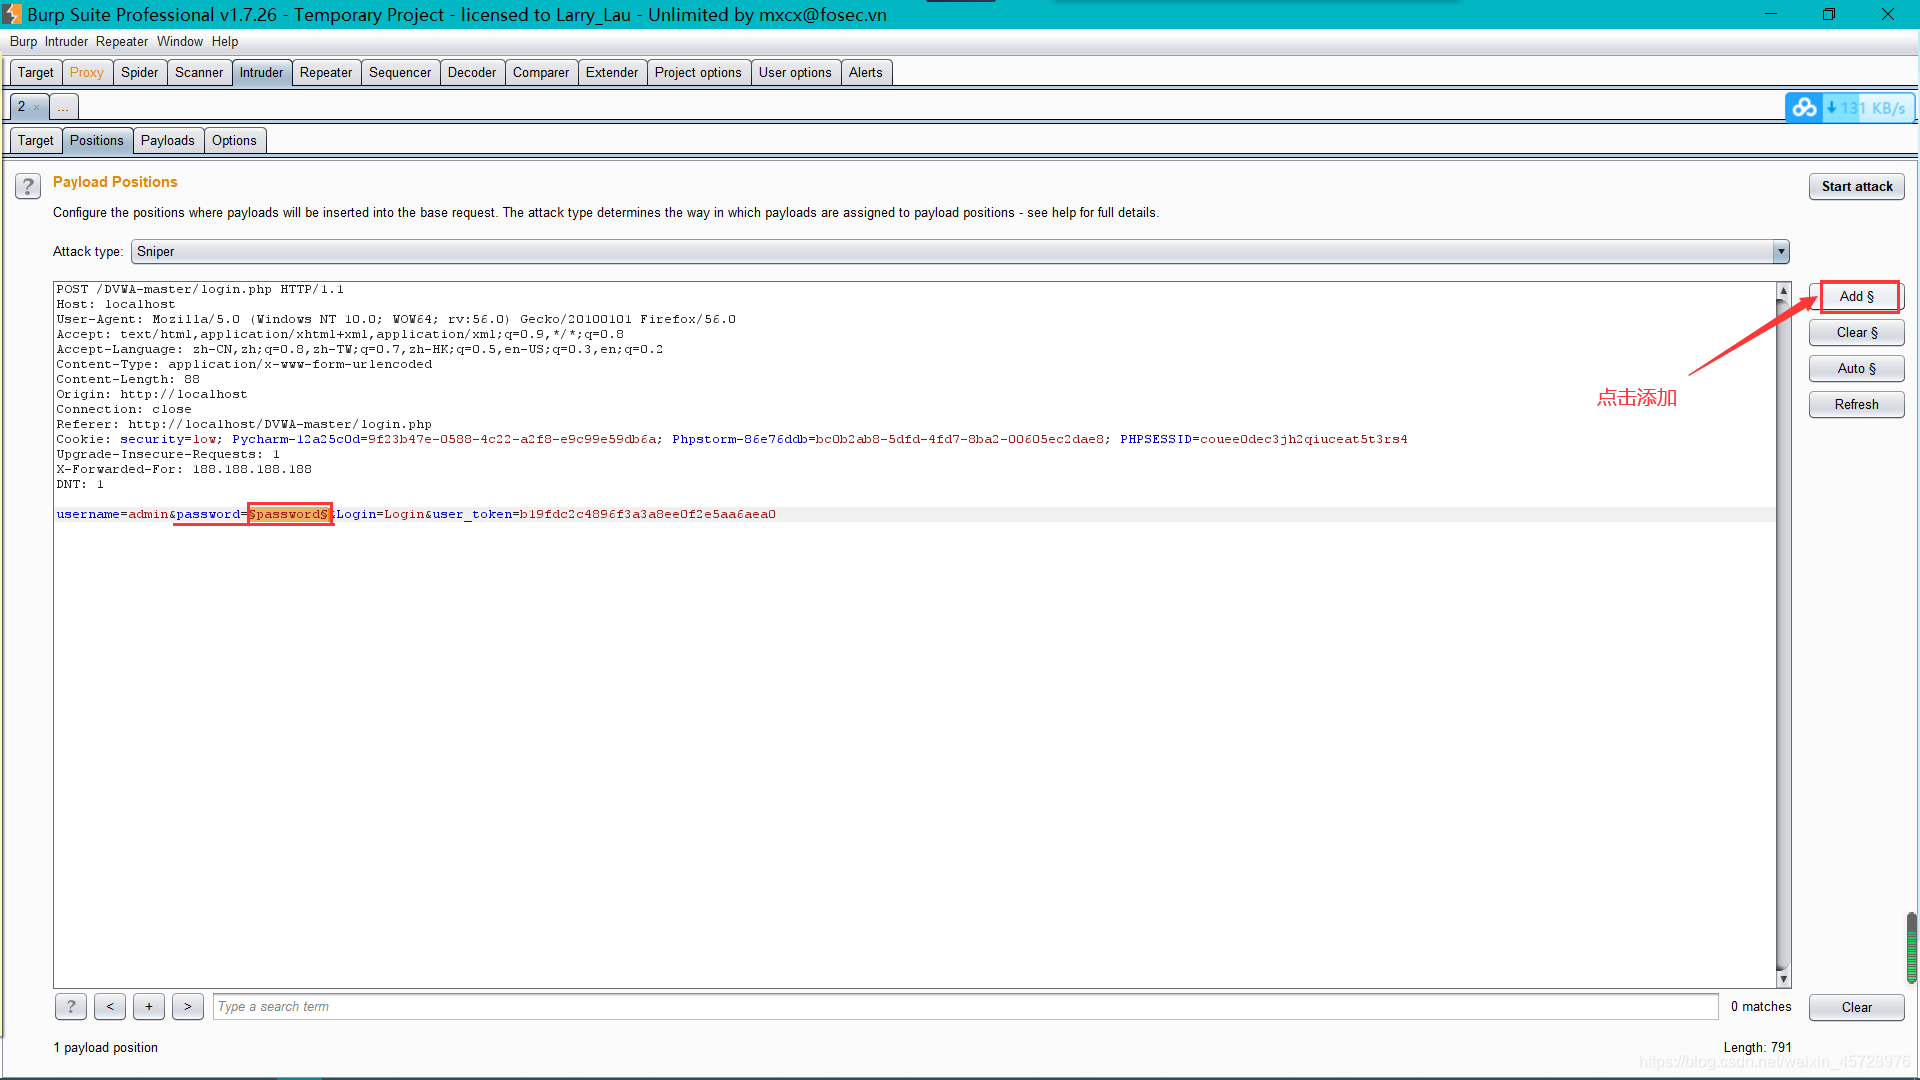
Task: Switch to the main Repeater tab
Action: tap(326, 73)
